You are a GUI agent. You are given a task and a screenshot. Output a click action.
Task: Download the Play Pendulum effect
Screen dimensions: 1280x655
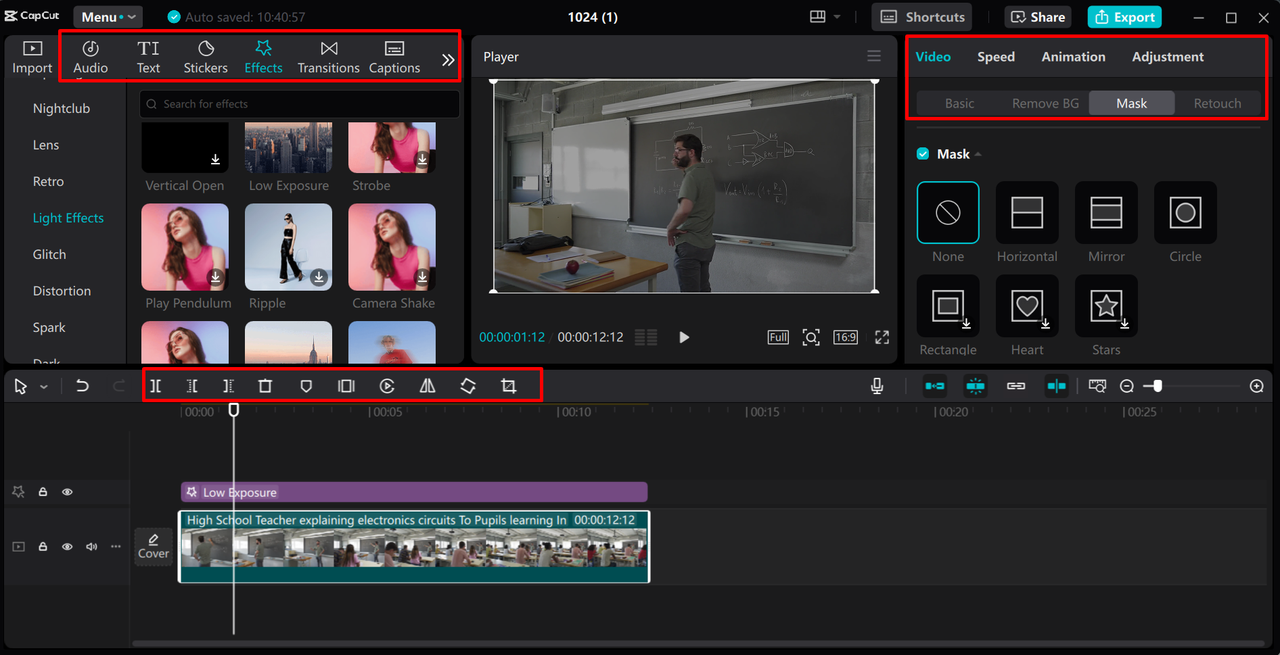pyautogui.click(x=215, y=277)
